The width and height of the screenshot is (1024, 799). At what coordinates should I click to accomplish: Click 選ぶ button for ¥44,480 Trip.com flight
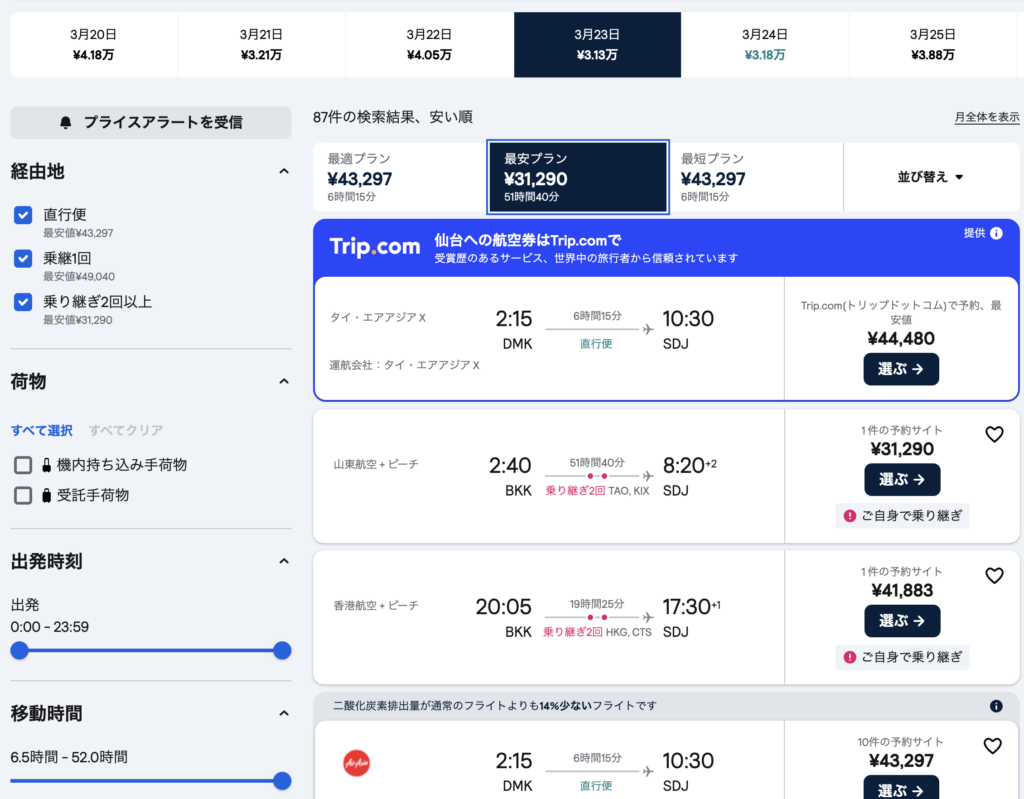coord(901,369)
